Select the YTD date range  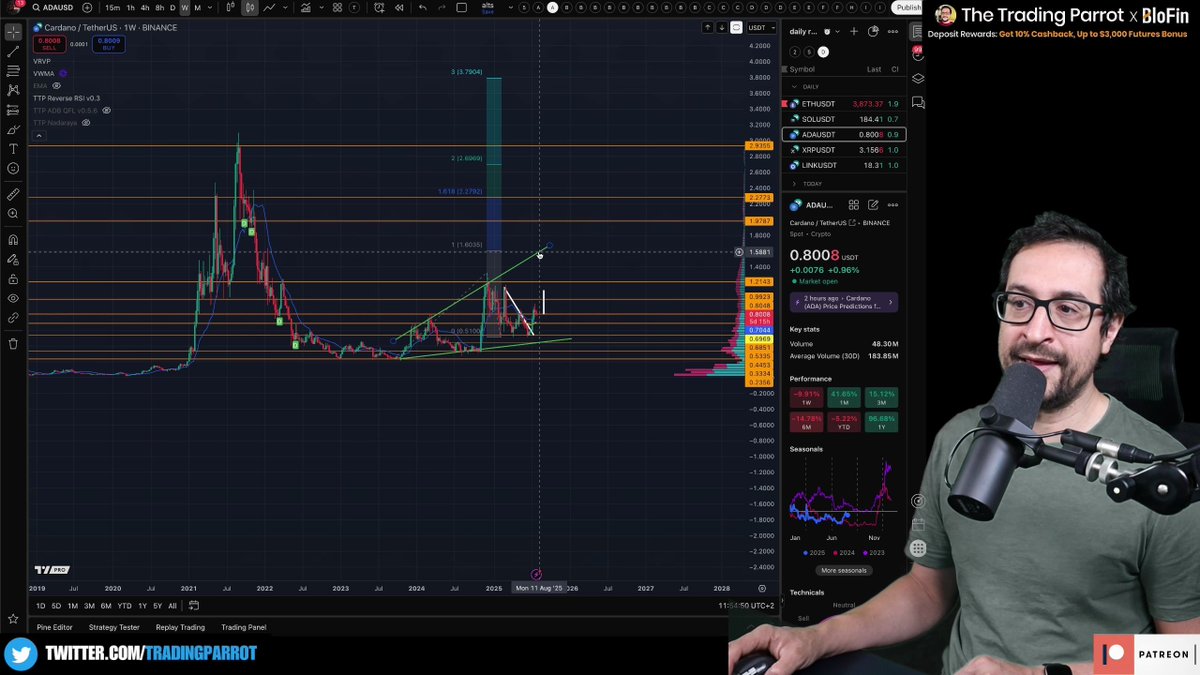pos(124,606)
